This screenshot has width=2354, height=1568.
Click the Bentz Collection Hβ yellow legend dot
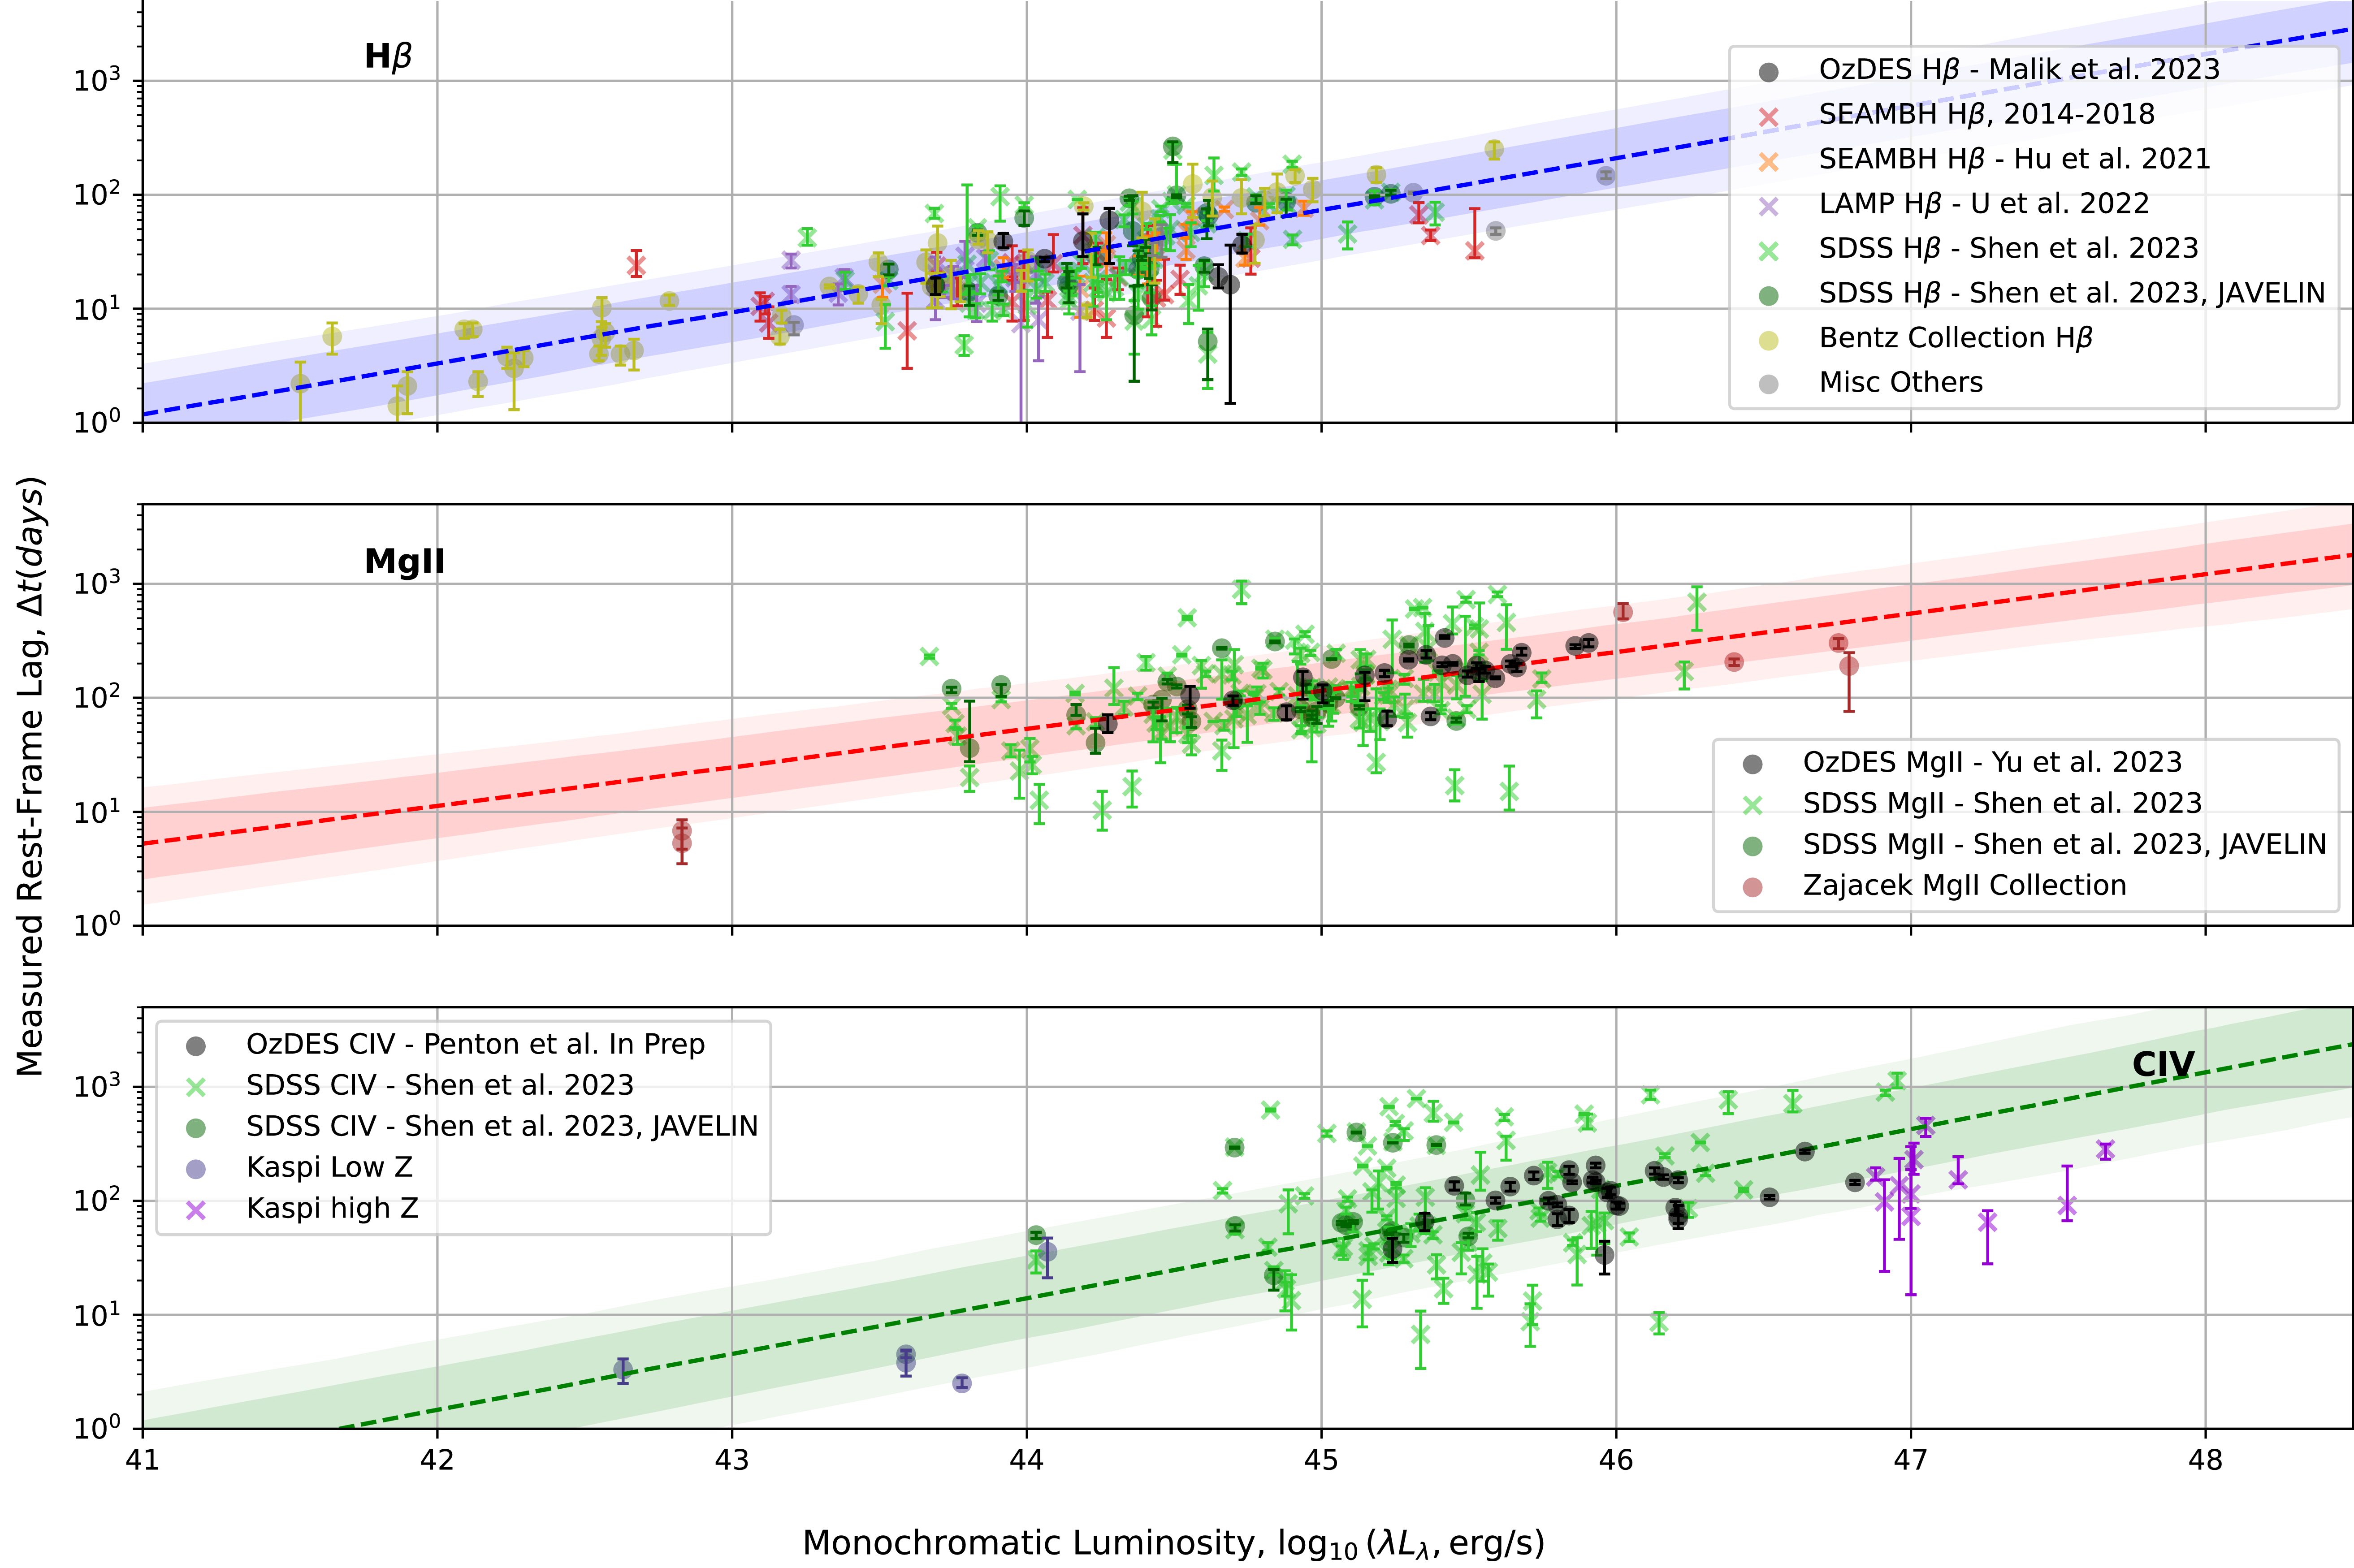[1768, 340]
